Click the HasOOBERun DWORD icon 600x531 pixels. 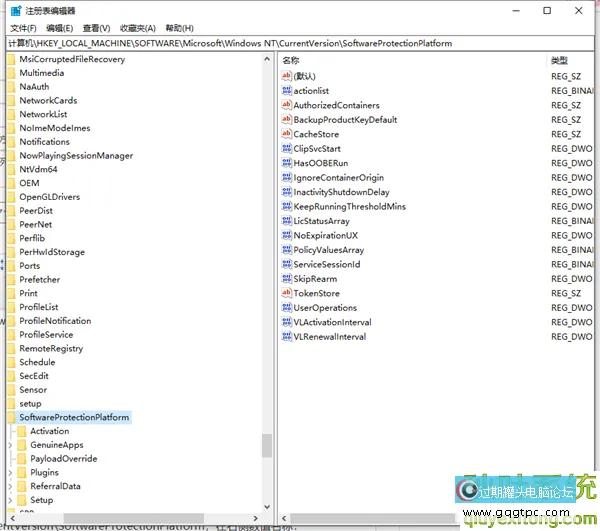(x=287, y=163)
